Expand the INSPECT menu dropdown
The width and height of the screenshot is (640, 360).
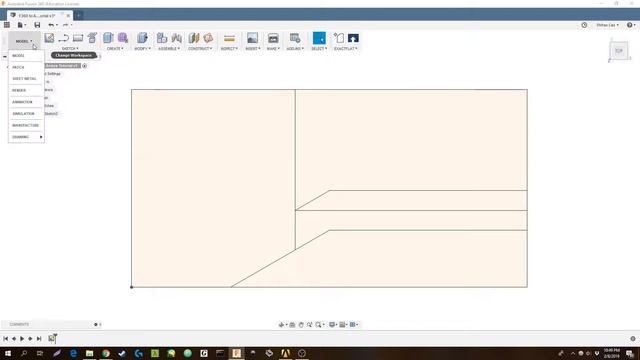point(229,49)
